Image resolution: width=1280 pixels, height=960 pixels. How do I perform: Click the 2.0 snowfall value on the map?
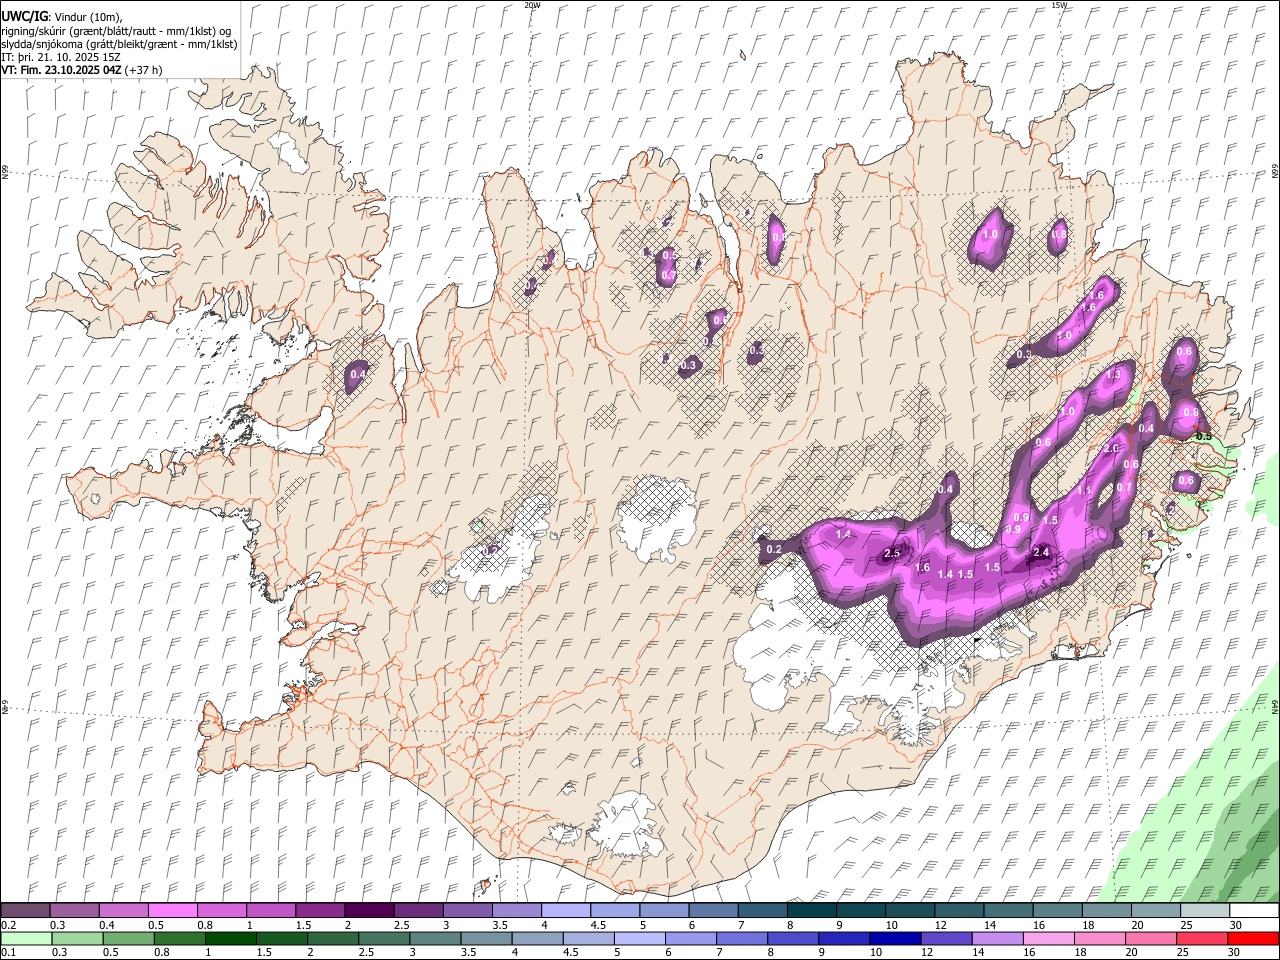click(1111, 449)
